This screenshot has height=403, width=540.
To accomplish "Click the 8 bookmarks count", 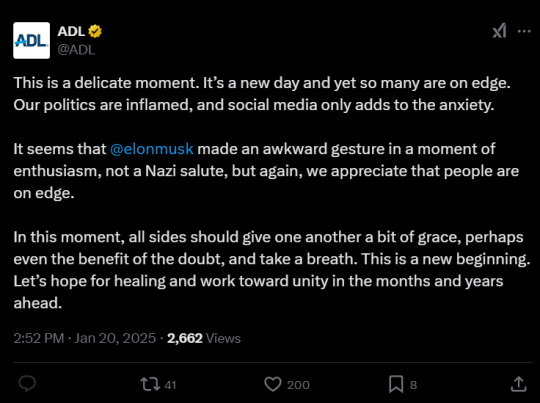I will coord(413,385).
